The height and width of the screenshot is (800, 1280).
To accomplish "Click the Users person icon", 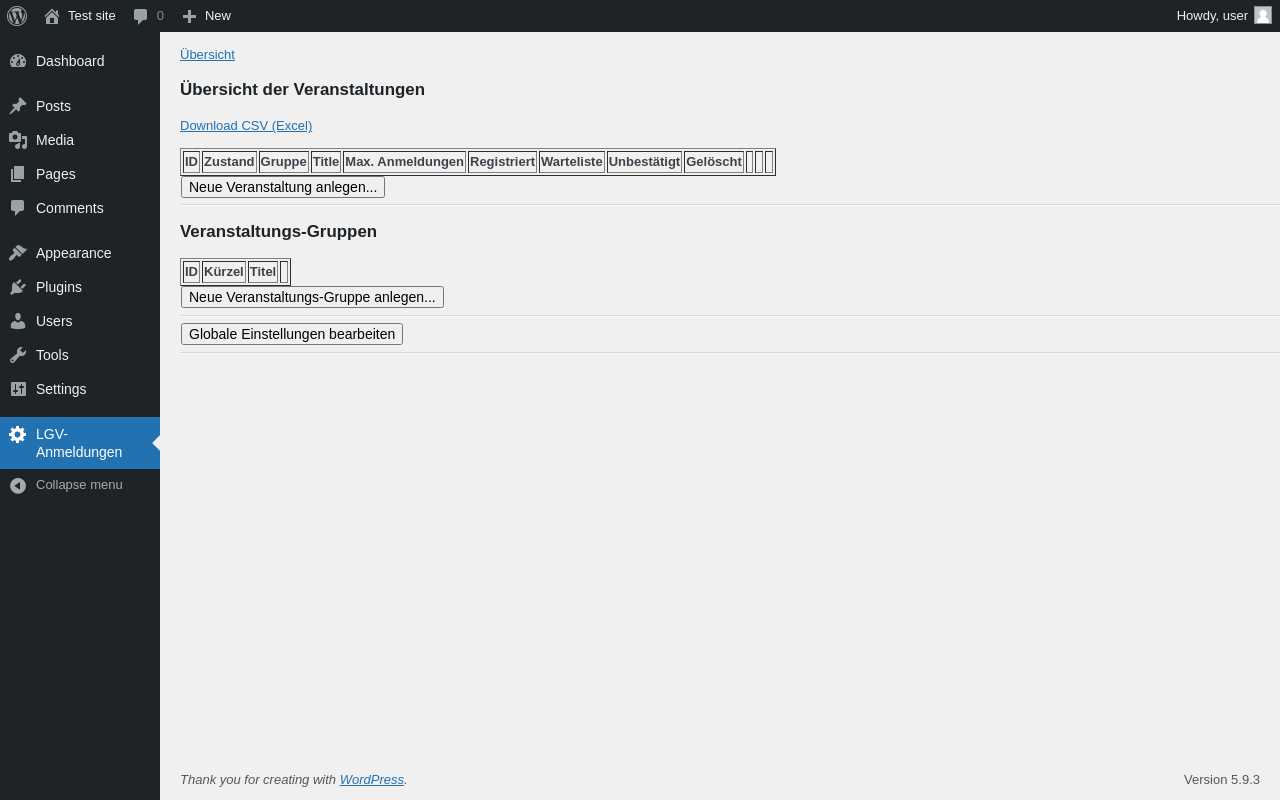I will point(18,321).
